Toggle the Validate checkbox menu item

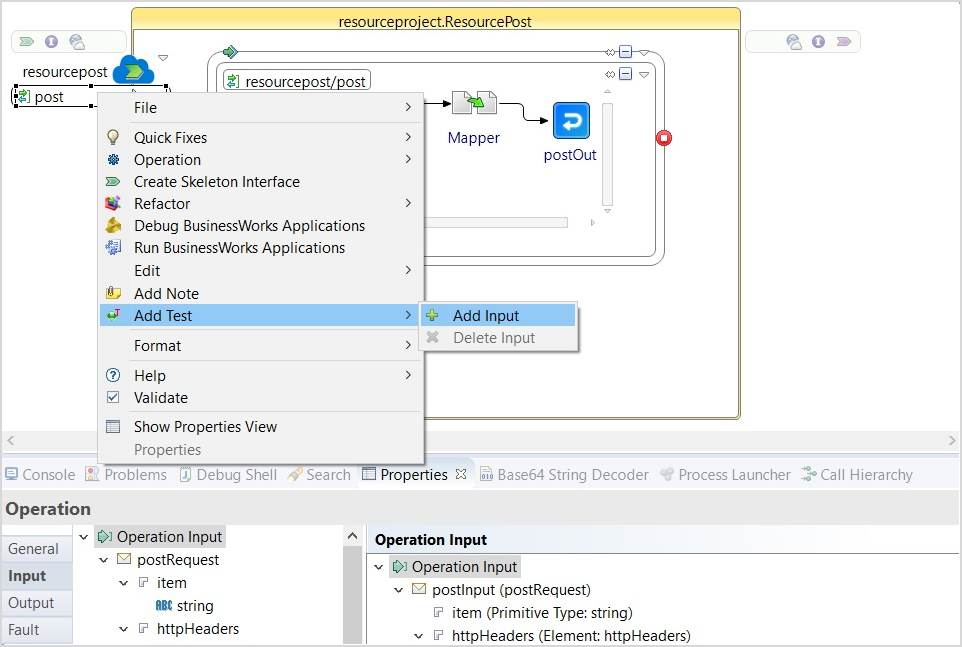(114, 398)
